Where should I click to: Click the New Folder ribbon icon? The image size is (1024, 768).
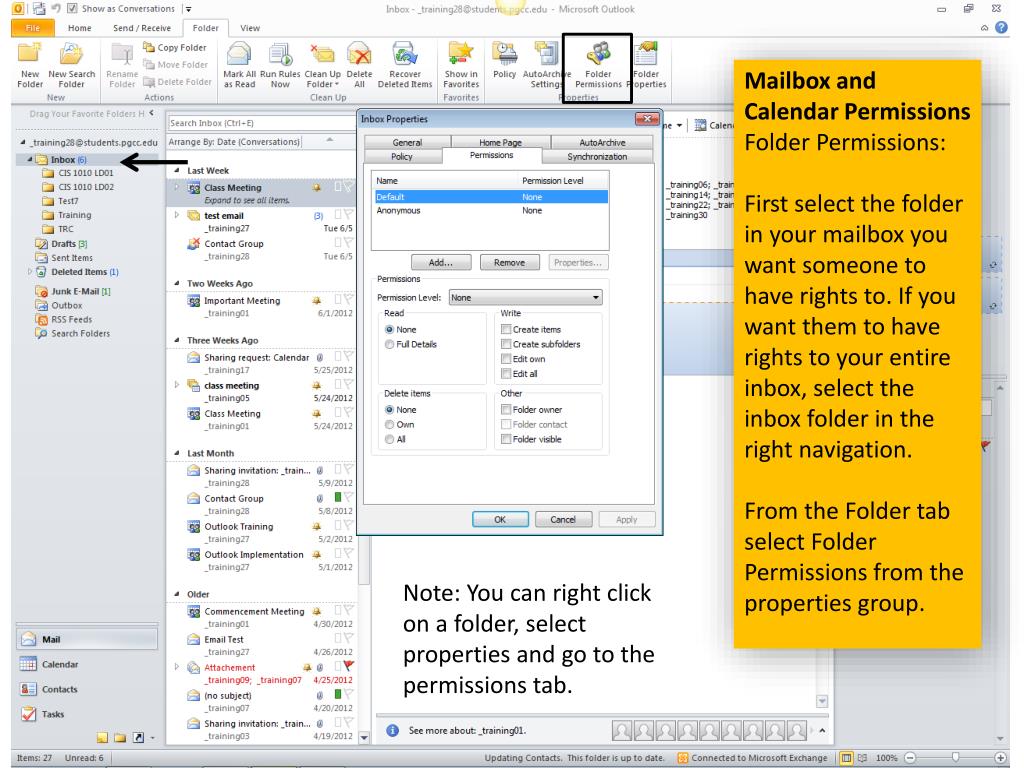point(29,65)
